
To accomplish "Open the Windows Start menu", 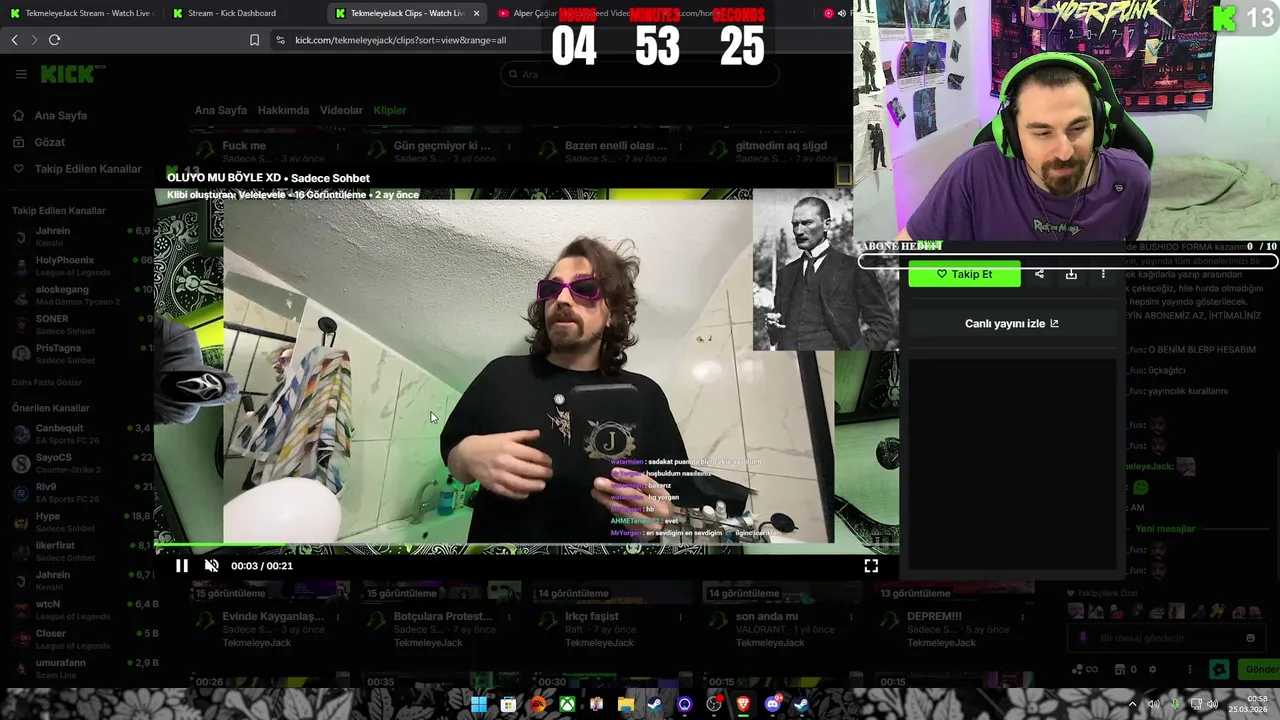I will click(479, 704).
